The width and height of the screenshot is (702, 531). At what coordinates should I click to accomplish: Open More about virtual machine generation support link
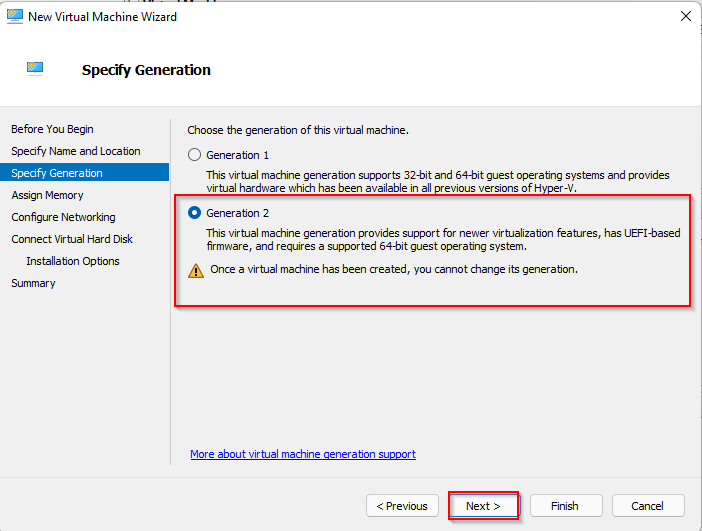[x=303, y=454]
